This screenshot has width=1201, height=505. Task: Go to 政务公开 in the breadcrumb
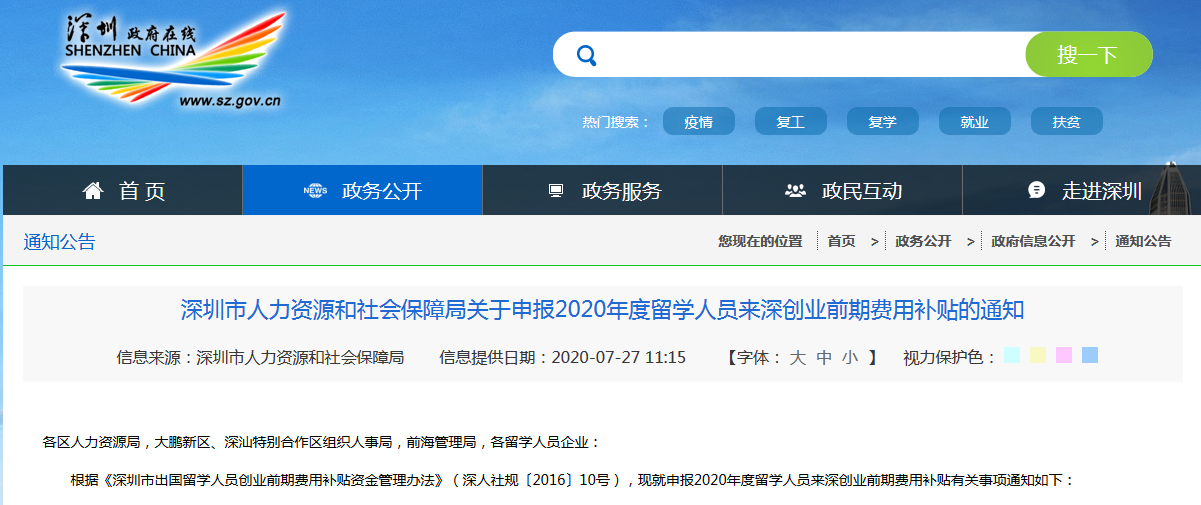click(x=924, y=241)
